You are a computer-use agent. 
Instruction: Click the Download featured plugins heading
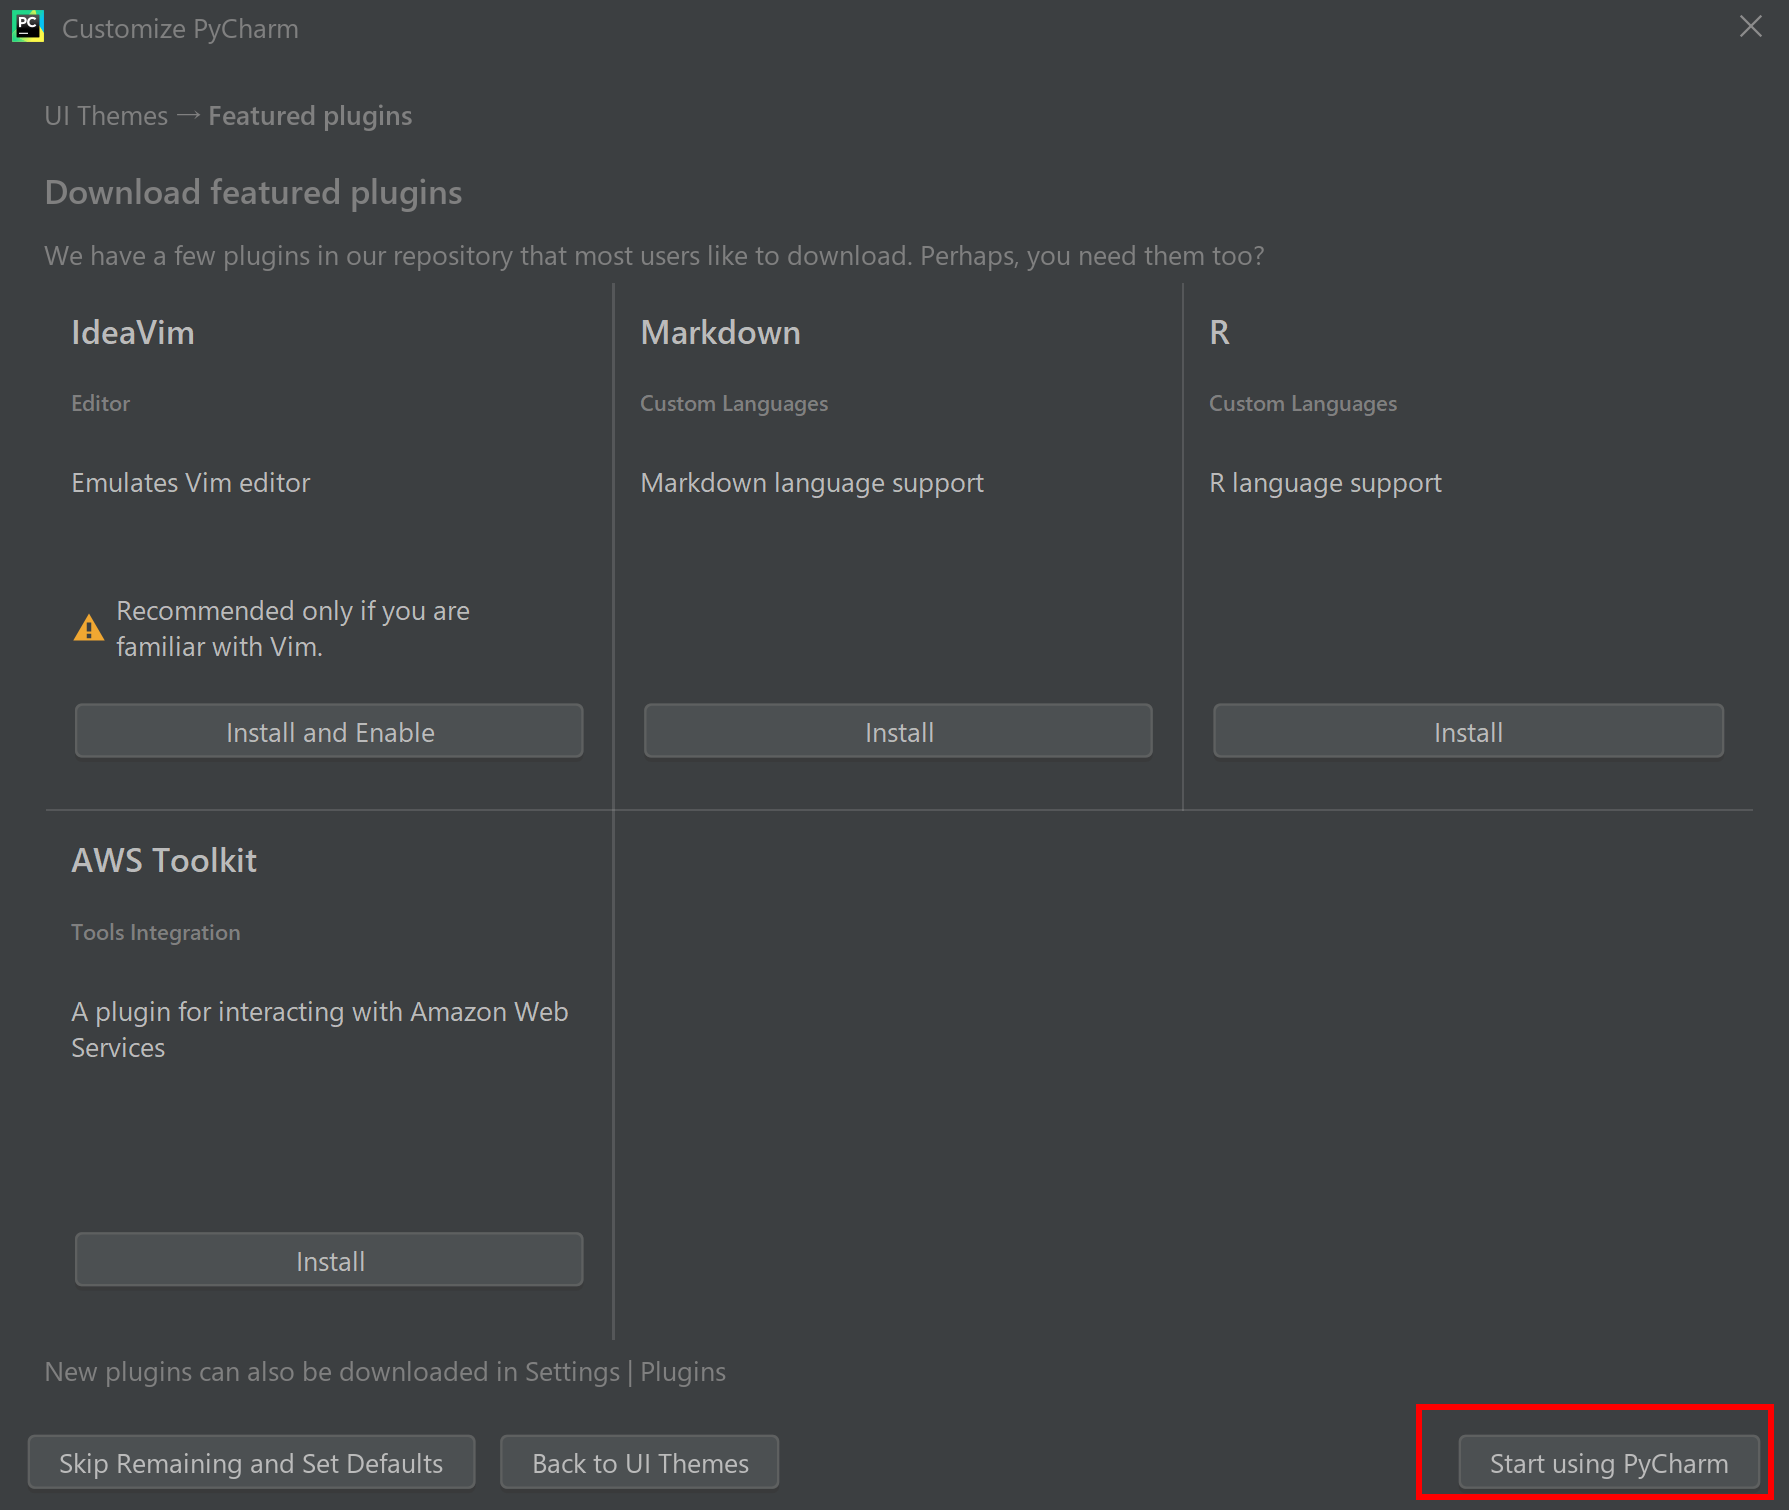click(x=253, y=192)
